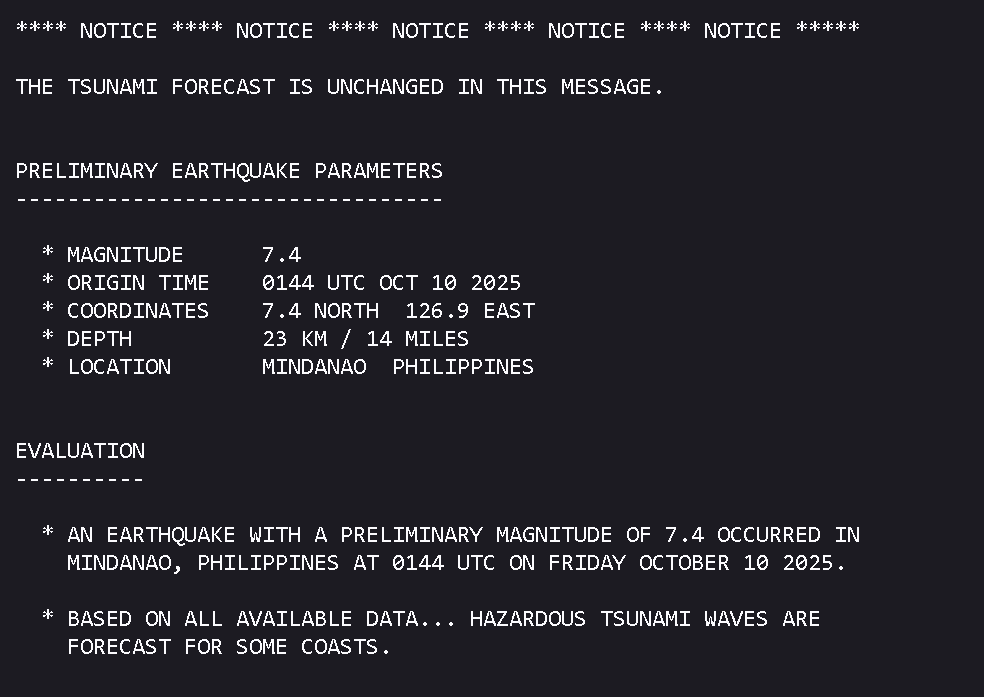Select the 7.4 magnitude value
Screen dimensions: 984x697
[x=281, y=255]
